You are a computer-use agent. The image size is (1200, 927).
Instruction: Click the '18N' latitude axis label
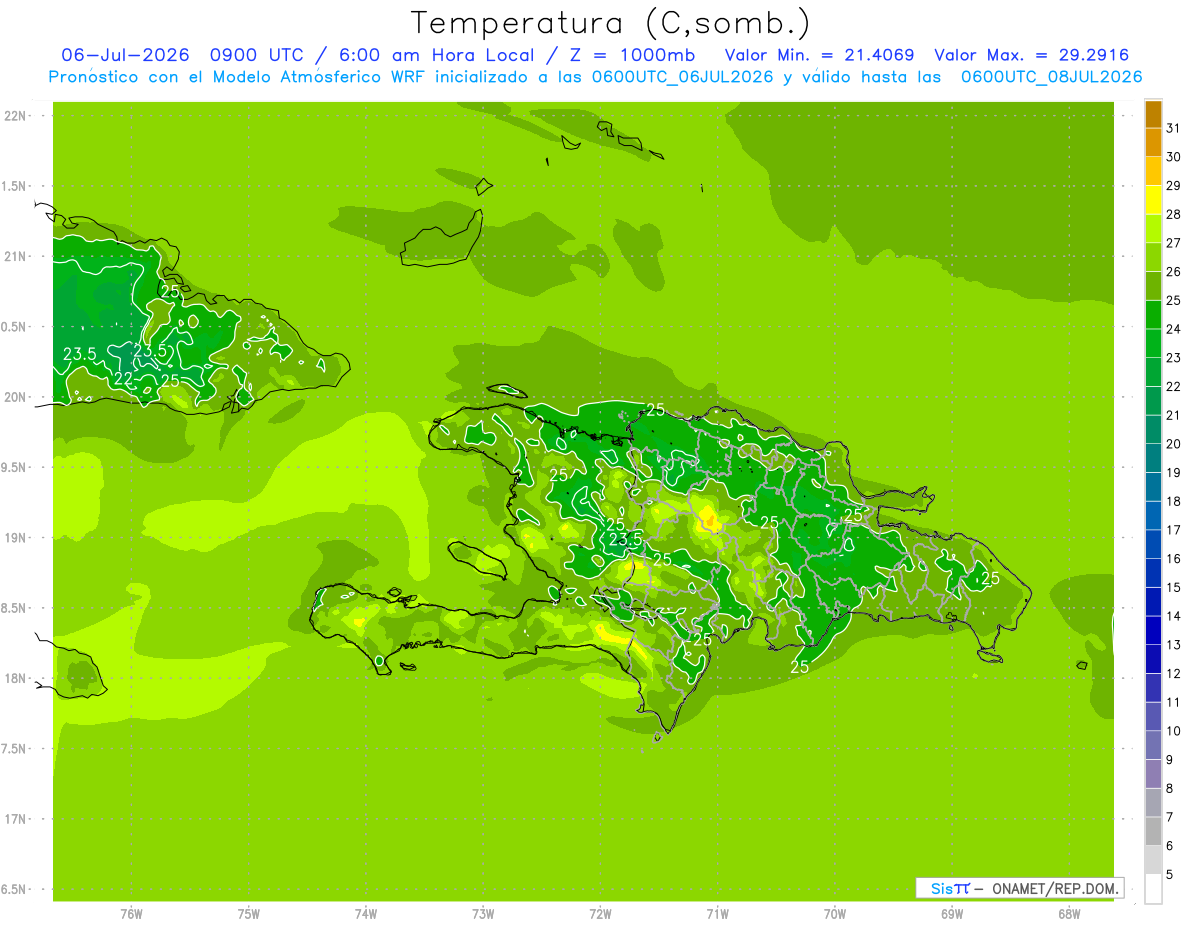click(x=16, y=678)
